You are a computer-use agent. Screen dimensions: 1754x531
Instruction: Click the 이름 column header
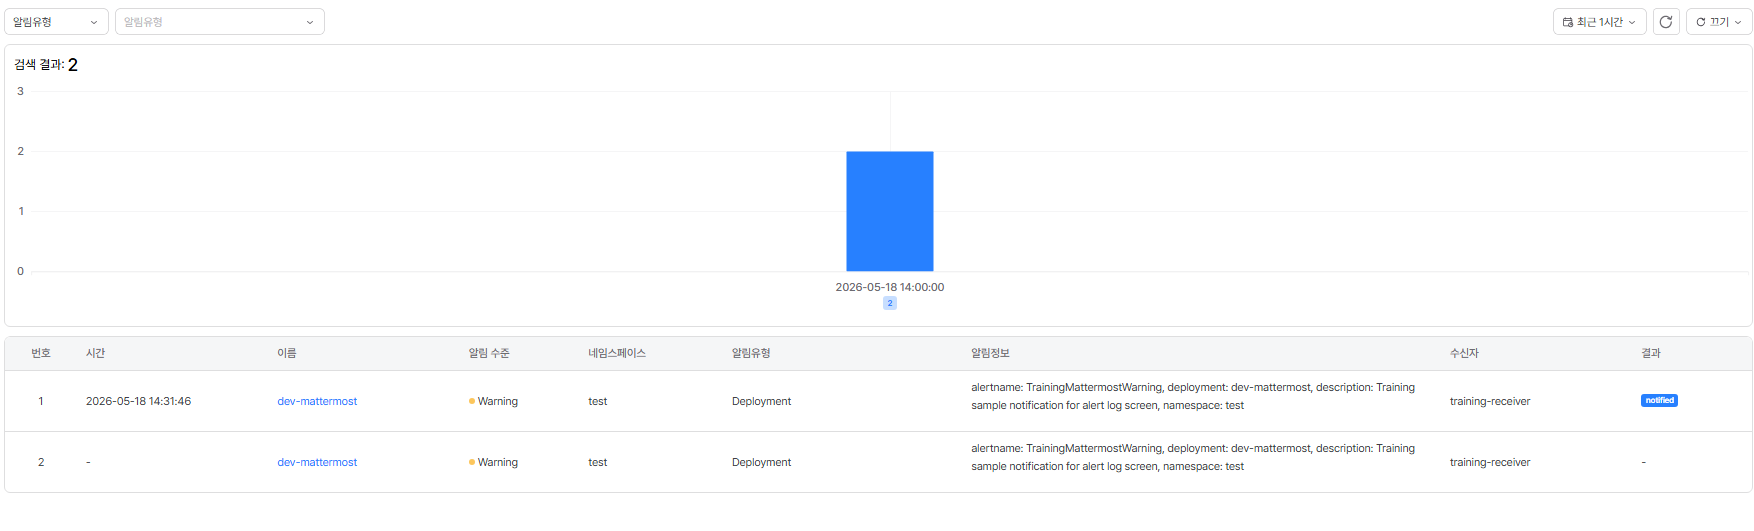tap(287, 353)
